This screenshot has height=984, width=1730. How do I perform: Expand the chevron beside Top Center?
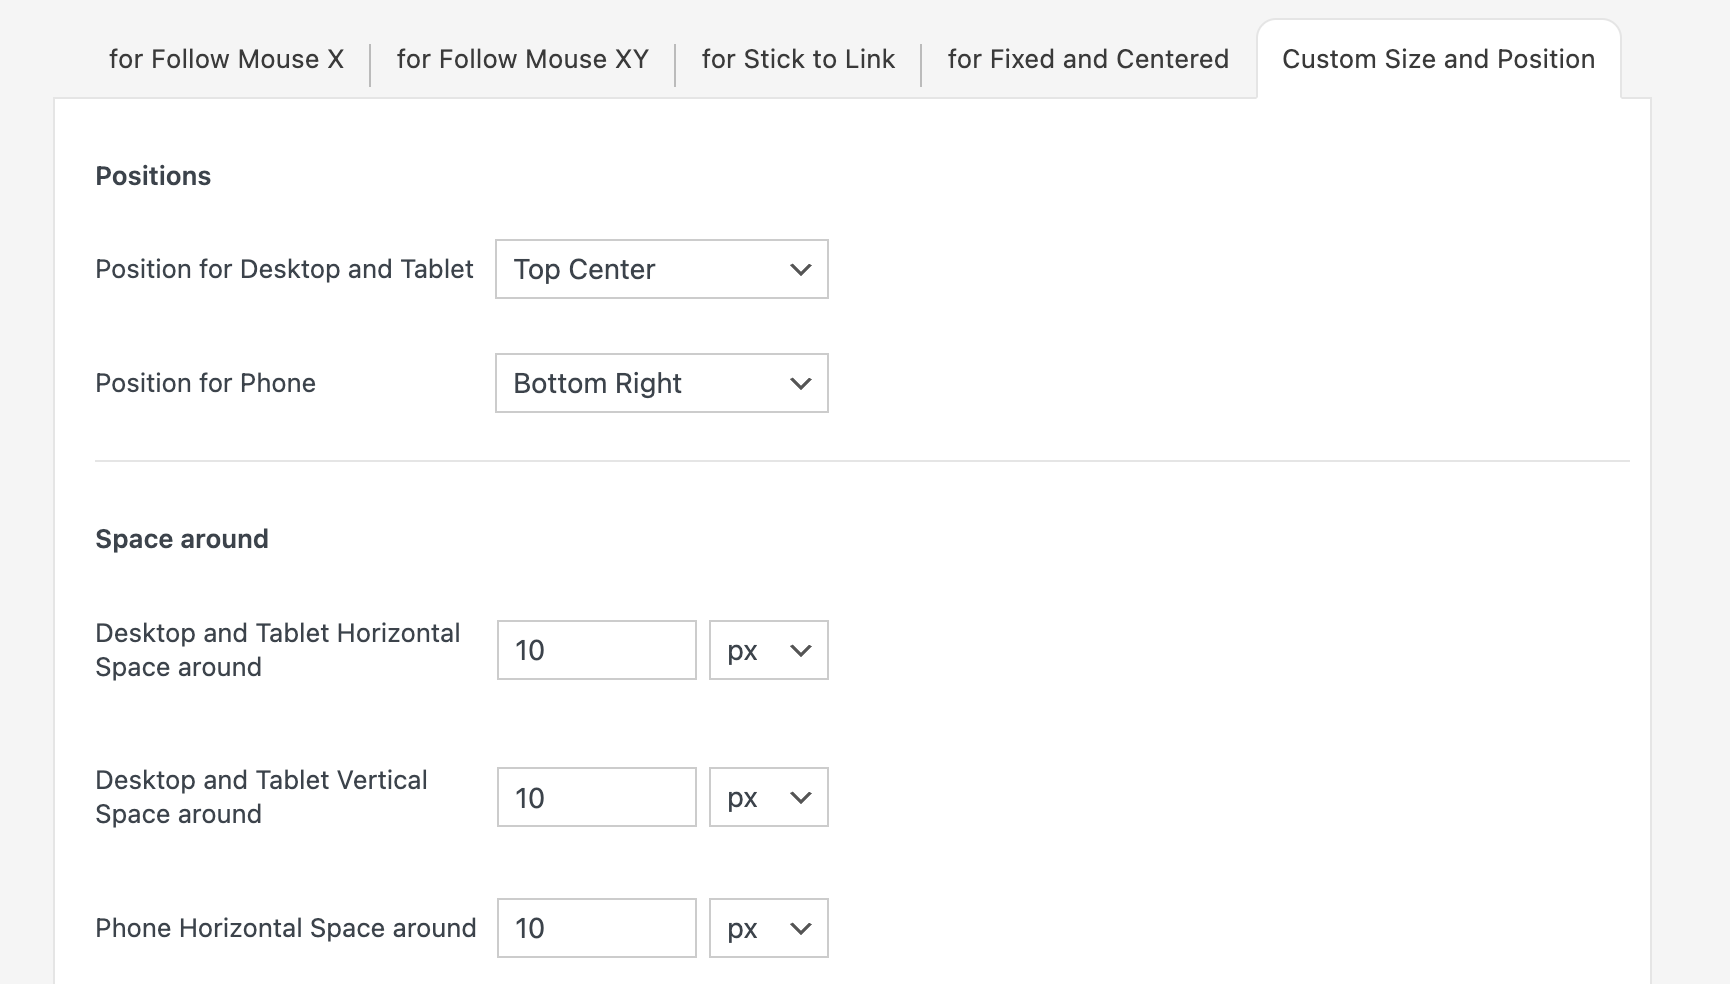(x=798, y=269)
